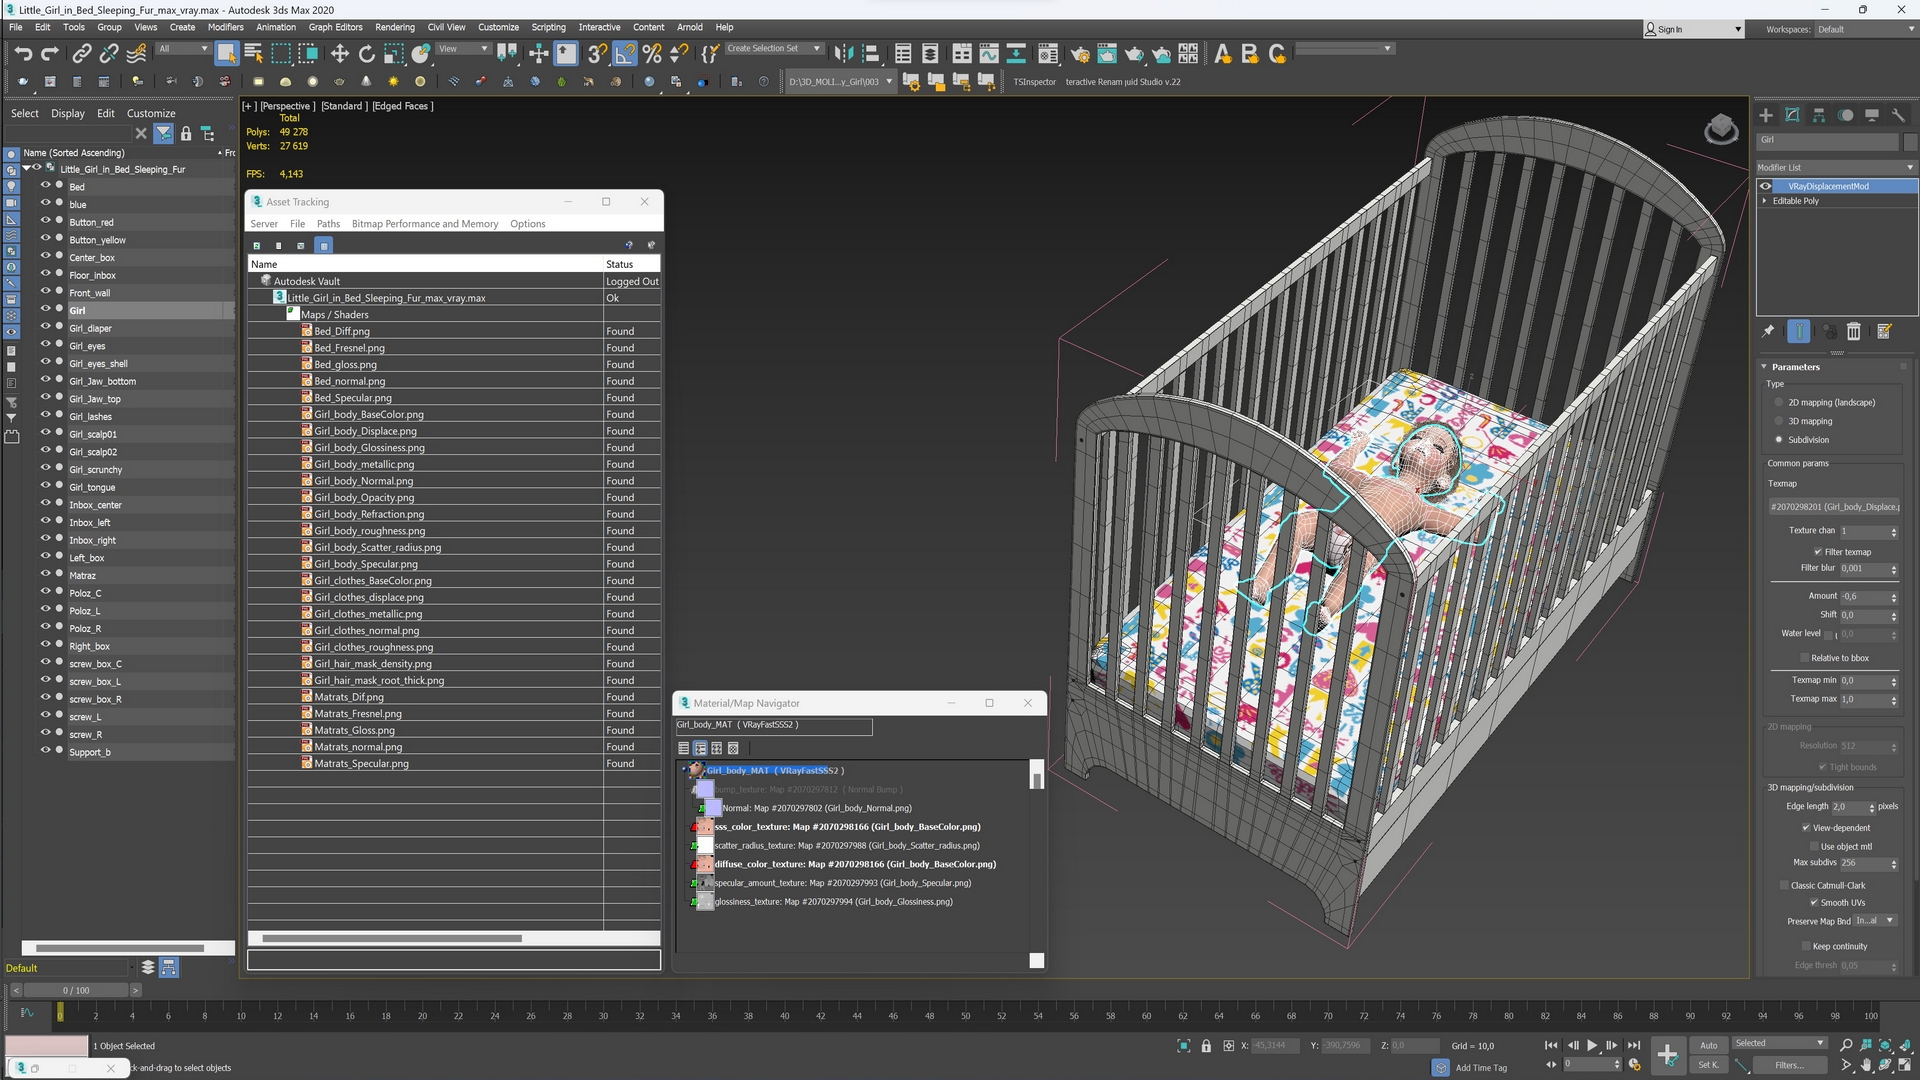Click the Undo arrow icon
The width and height of the screenshot is (1920, 1080).
[x=23, y=53]
